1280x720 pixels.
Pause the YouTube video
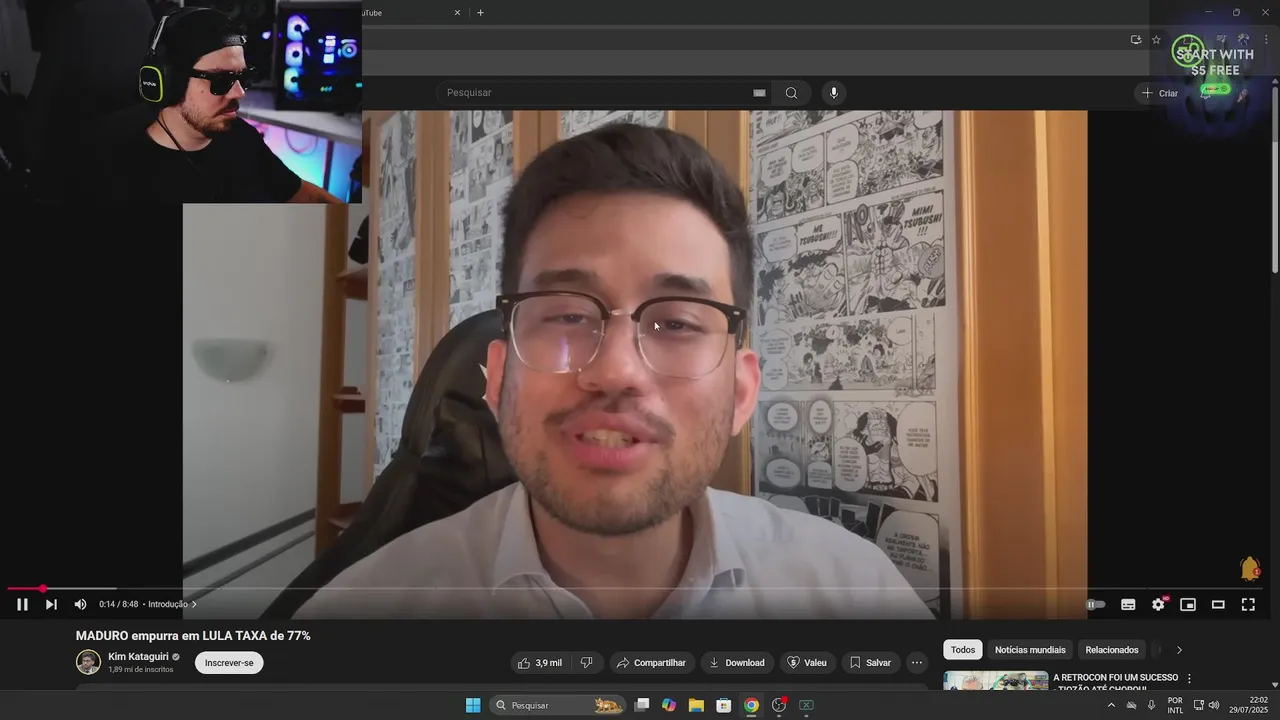[x=22, y=604]
